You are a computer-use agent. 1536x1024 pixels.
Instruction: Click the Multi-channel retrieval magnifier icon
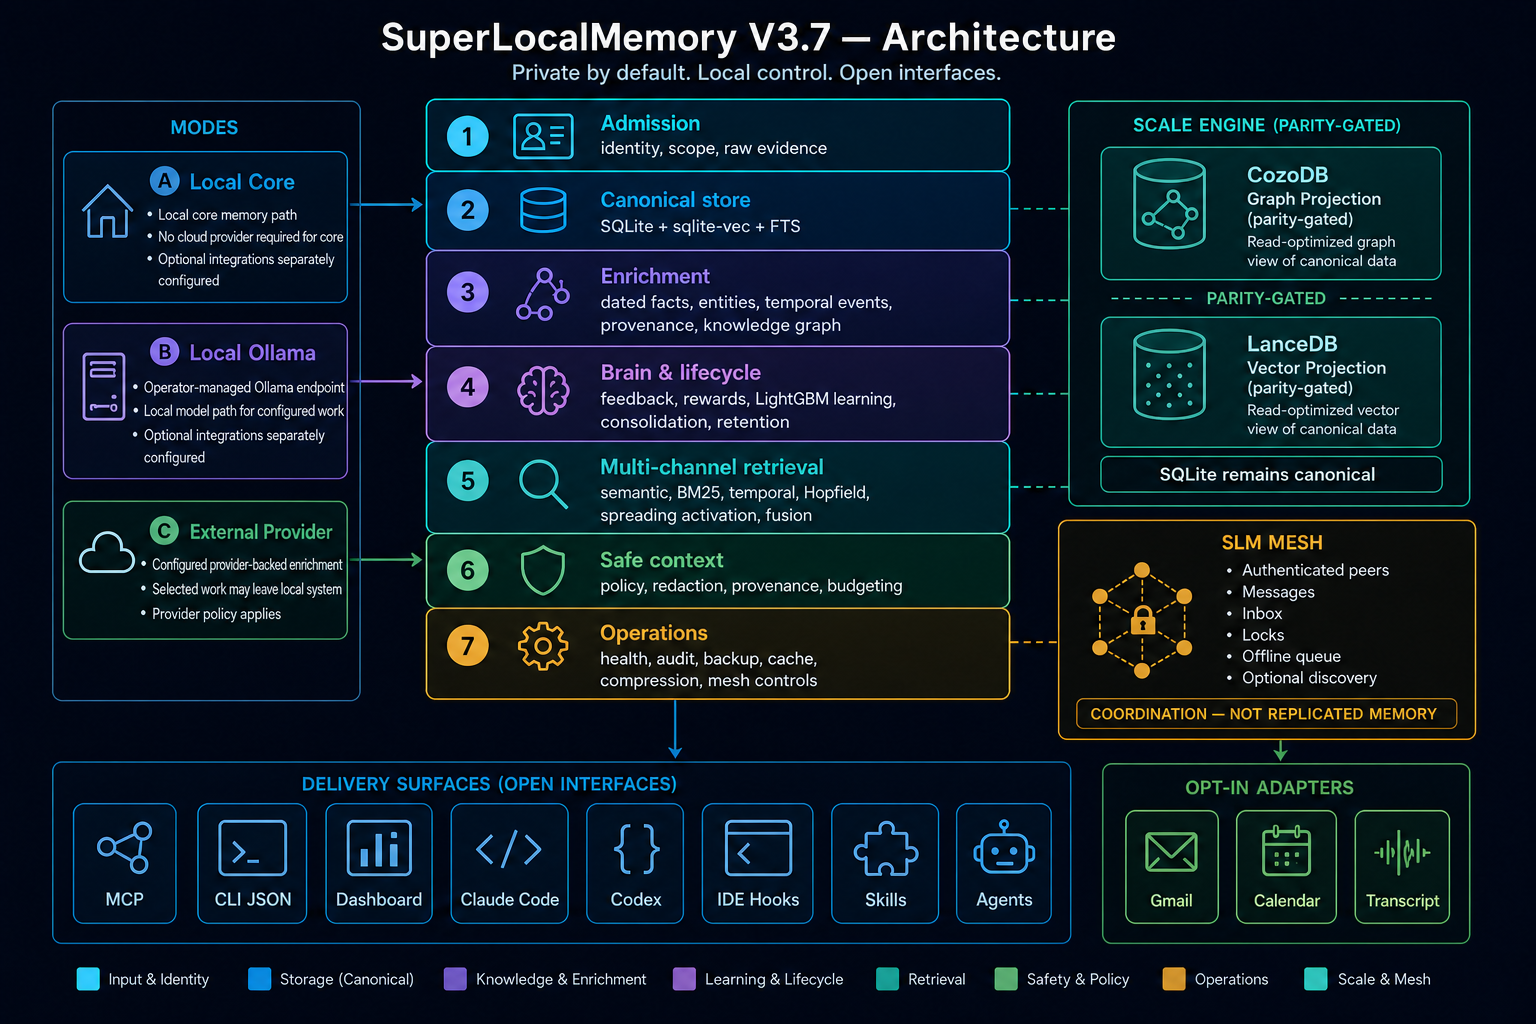(543, 483)
